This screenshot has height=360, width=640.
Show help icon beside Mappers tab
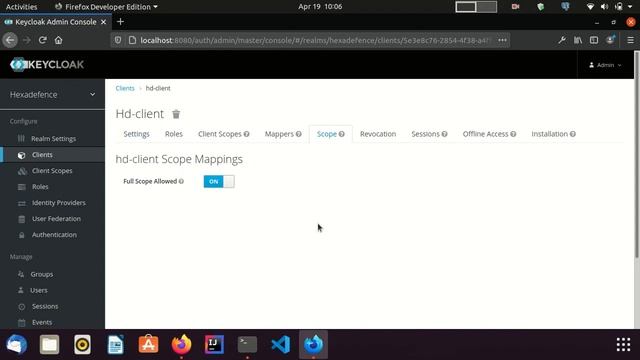click(x=299, y=134)
